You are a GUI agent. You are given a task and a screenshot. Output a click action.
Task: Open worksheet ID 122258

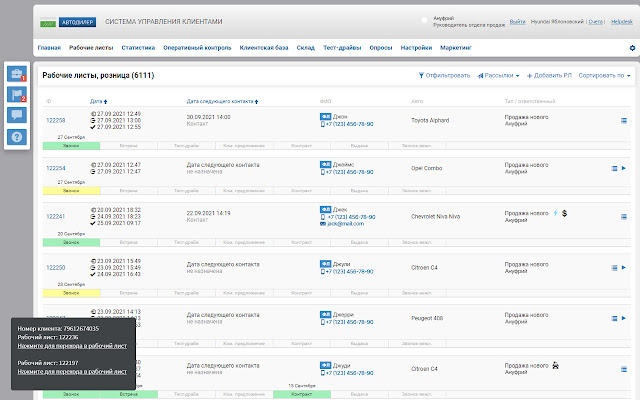click(x=56, y=120)
